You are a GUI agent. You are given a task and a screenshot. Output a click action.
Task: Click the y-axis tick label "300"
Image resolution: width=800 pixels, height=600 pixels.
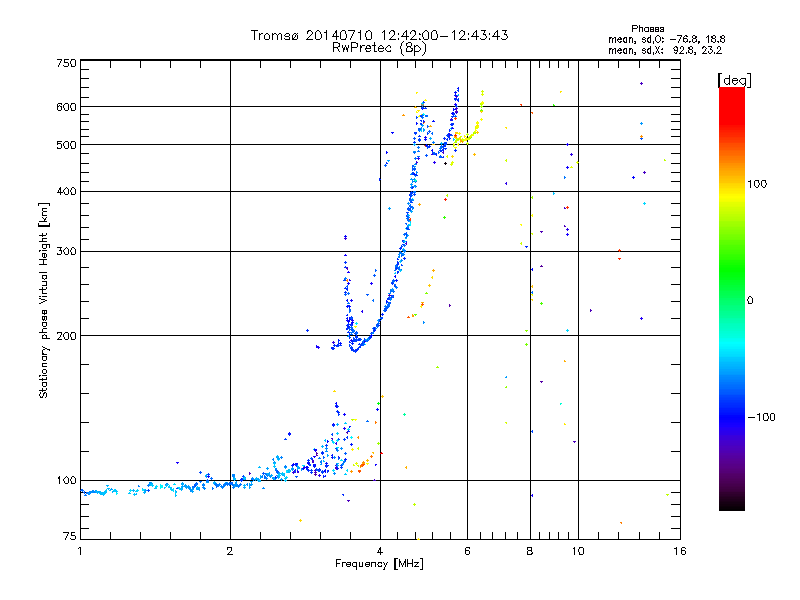[66, 252]
